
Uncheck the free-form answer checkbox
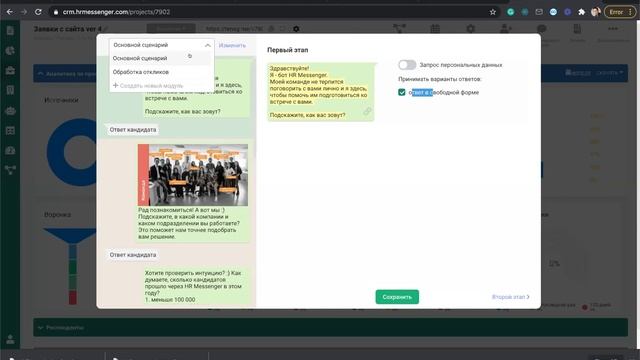[402, 92]
